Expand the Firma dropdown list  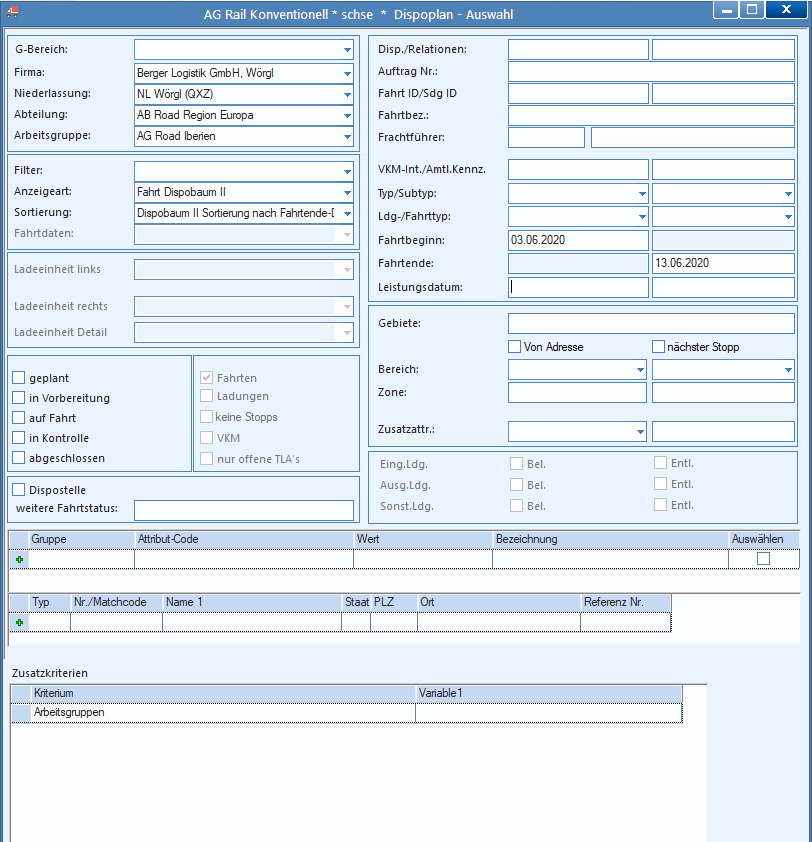[x=347, y=73]
